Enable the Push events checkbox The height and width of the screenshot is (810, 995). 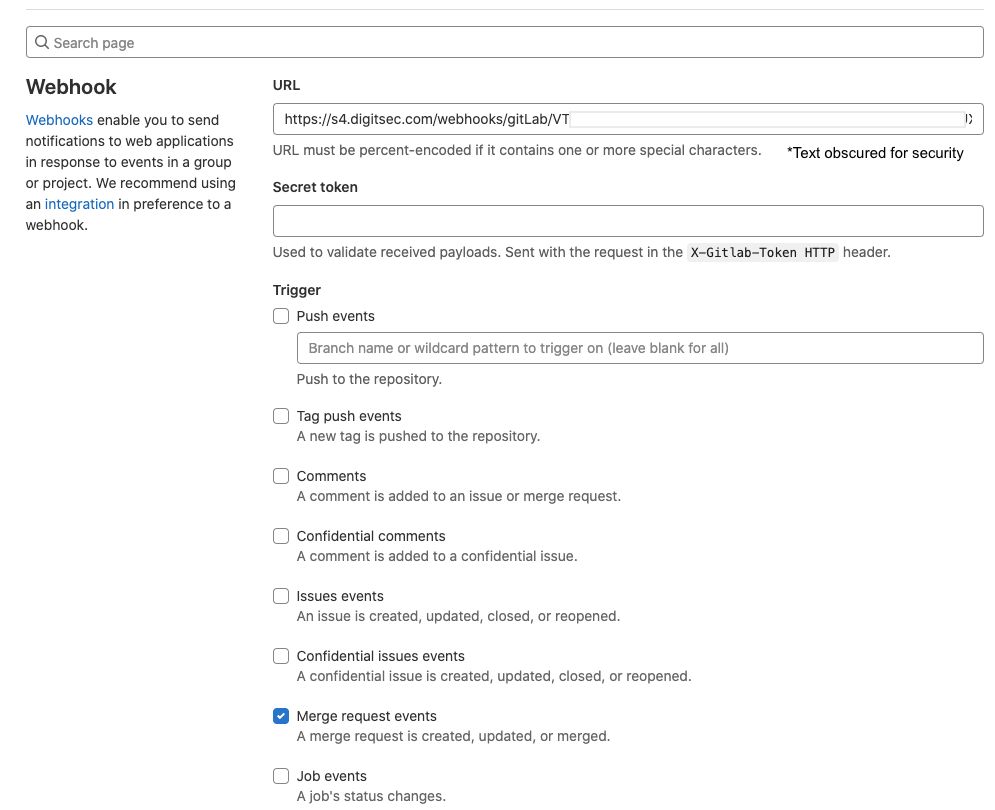point(280,315)
